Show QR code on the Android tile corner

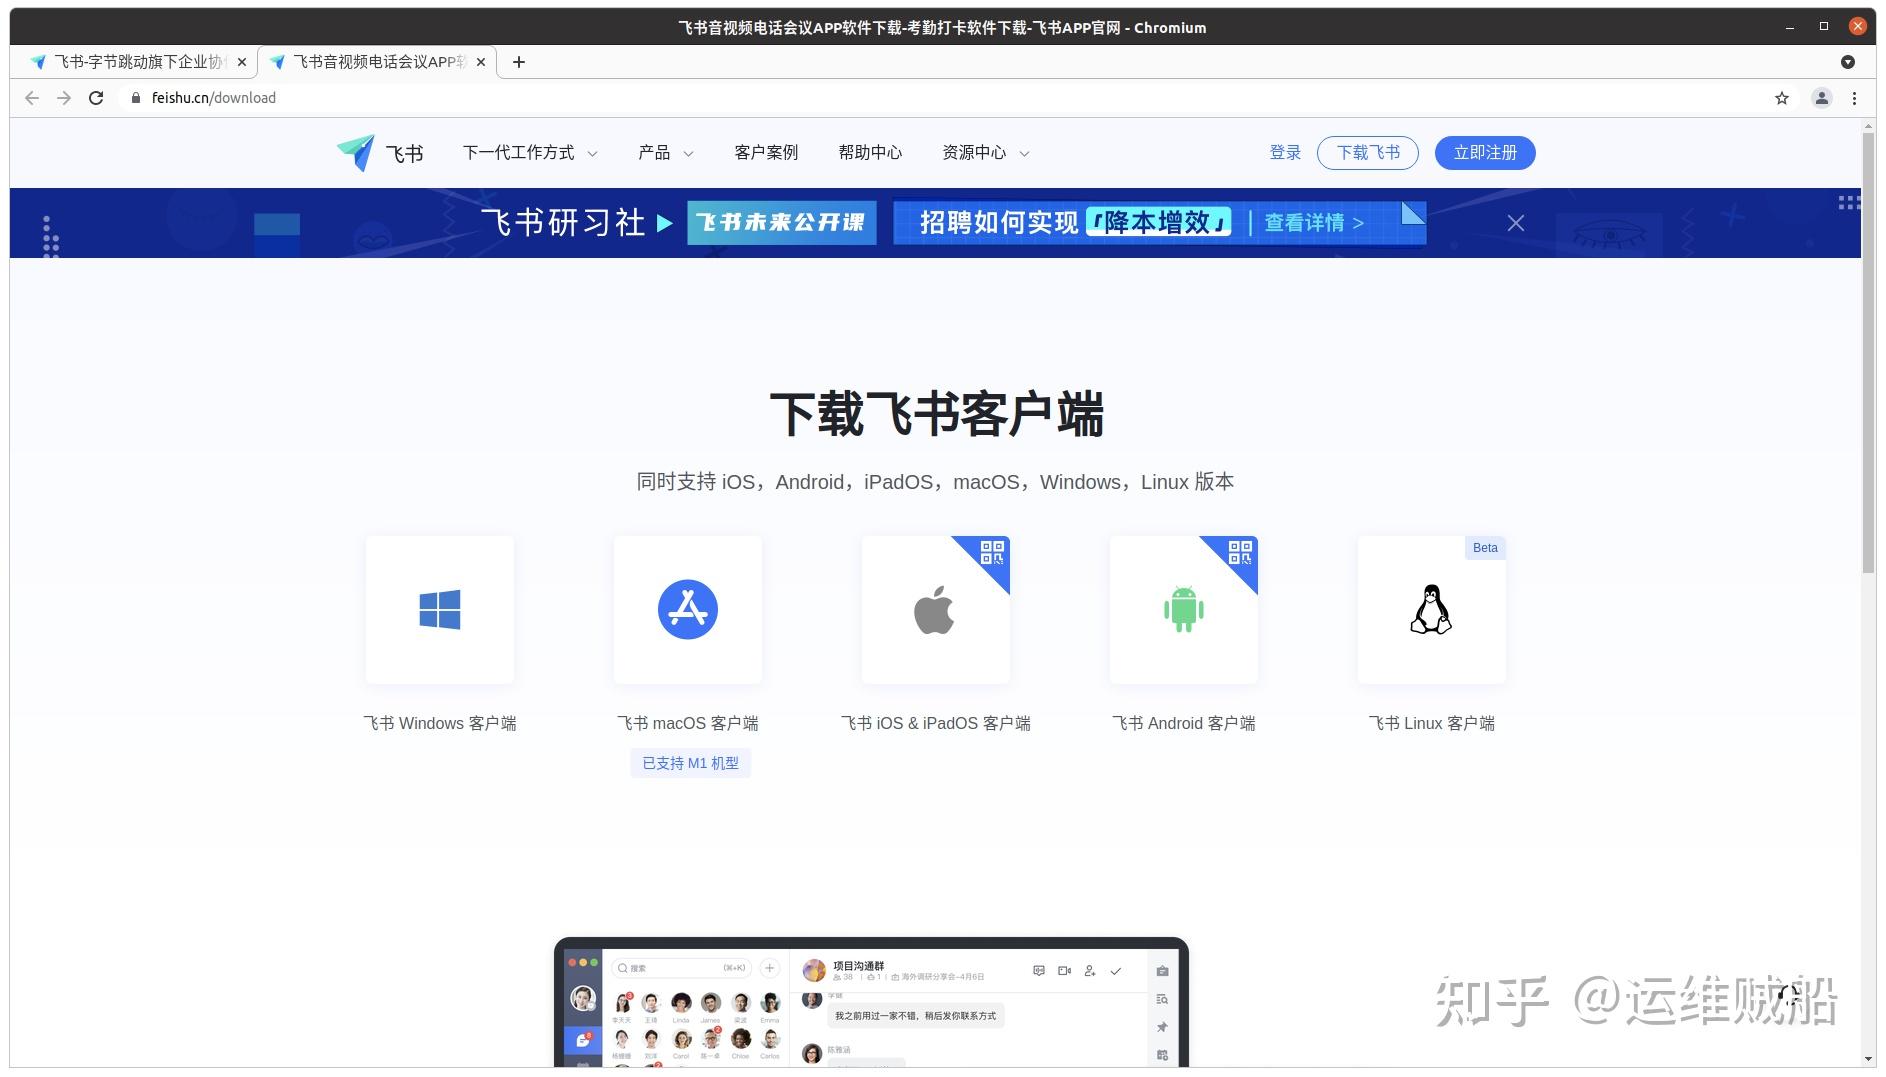pos(1240,552)
